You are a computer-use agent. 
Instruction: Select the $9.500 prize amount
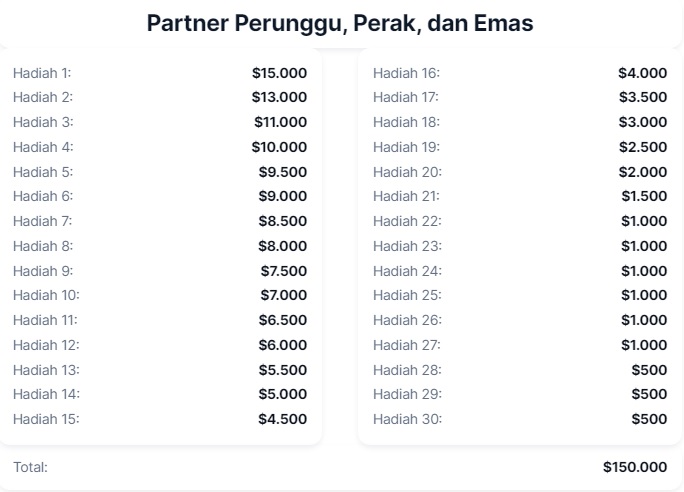(x=283, y=172)
